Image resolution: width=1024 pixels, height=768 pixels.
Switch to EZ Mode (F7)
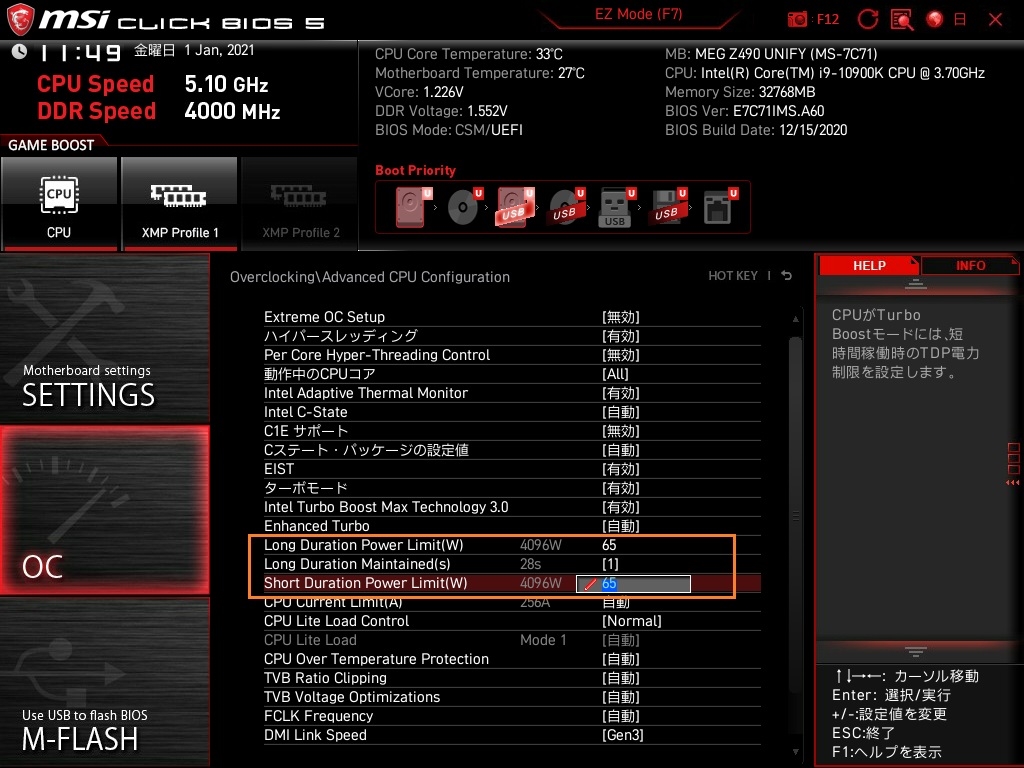[x=639, y=14]
